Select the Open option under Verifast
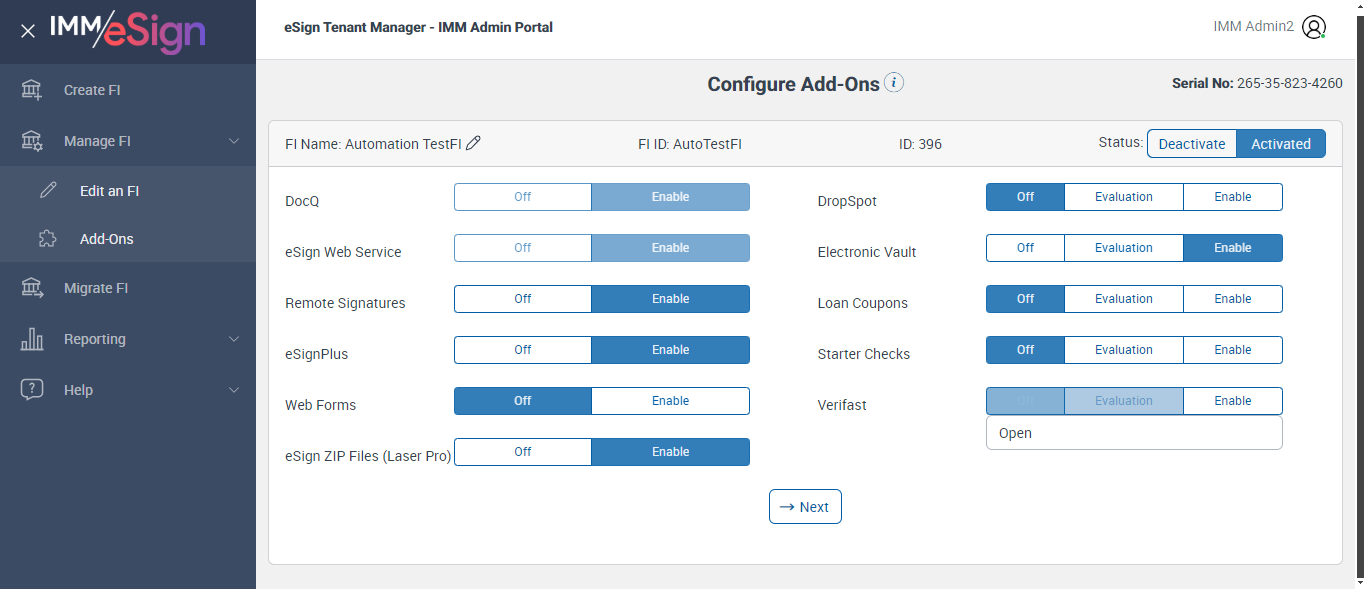Viewport: 1366px width, 589px height. click(1016, 433)
